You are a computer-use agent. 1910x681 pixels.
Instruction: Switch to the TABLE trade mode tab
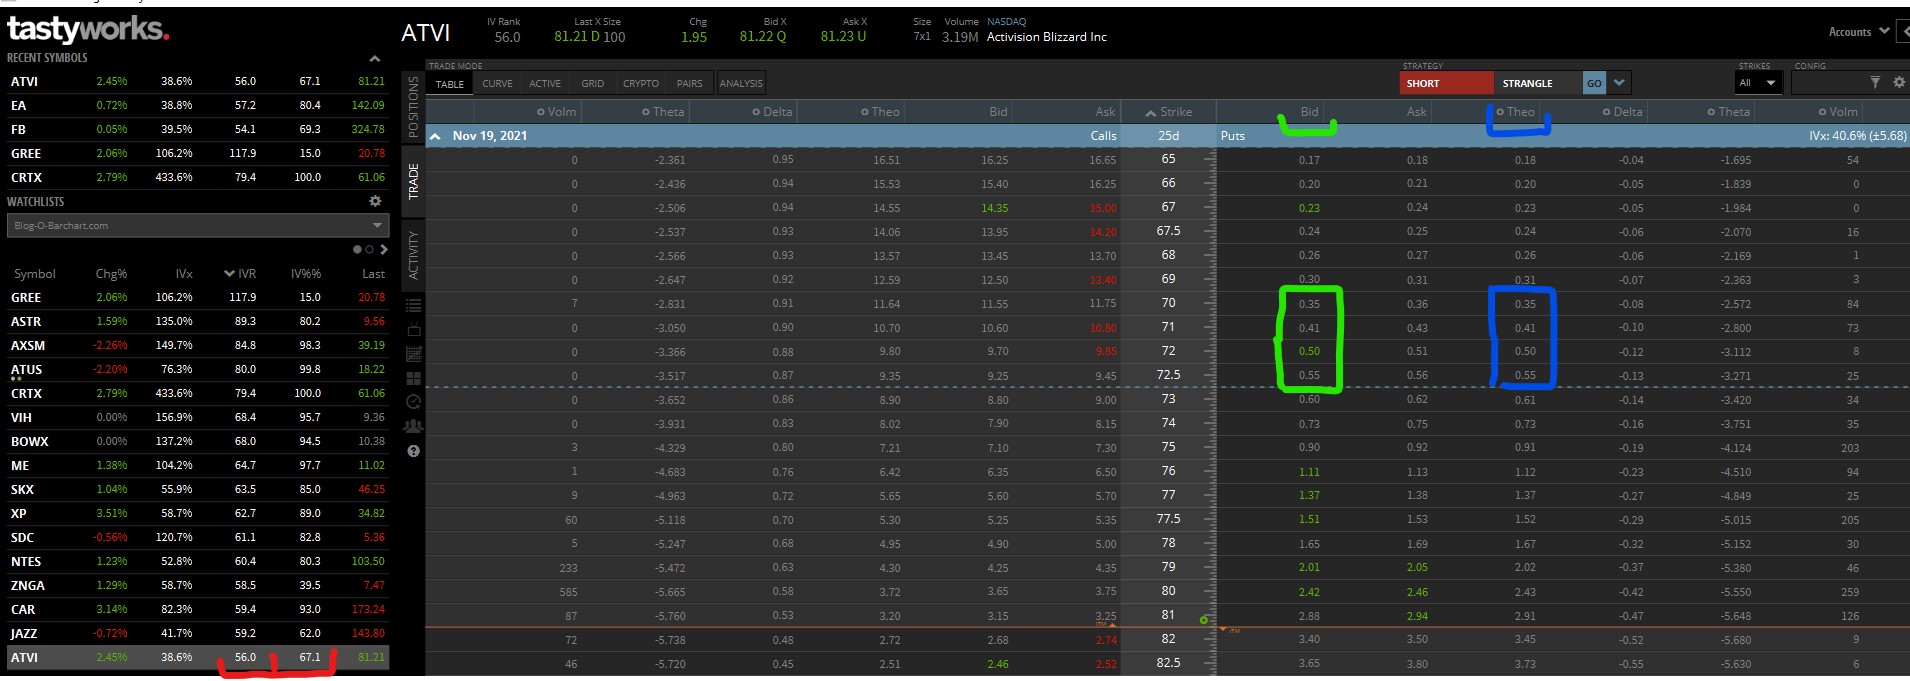pyautogui.click(x=450, y=84)
